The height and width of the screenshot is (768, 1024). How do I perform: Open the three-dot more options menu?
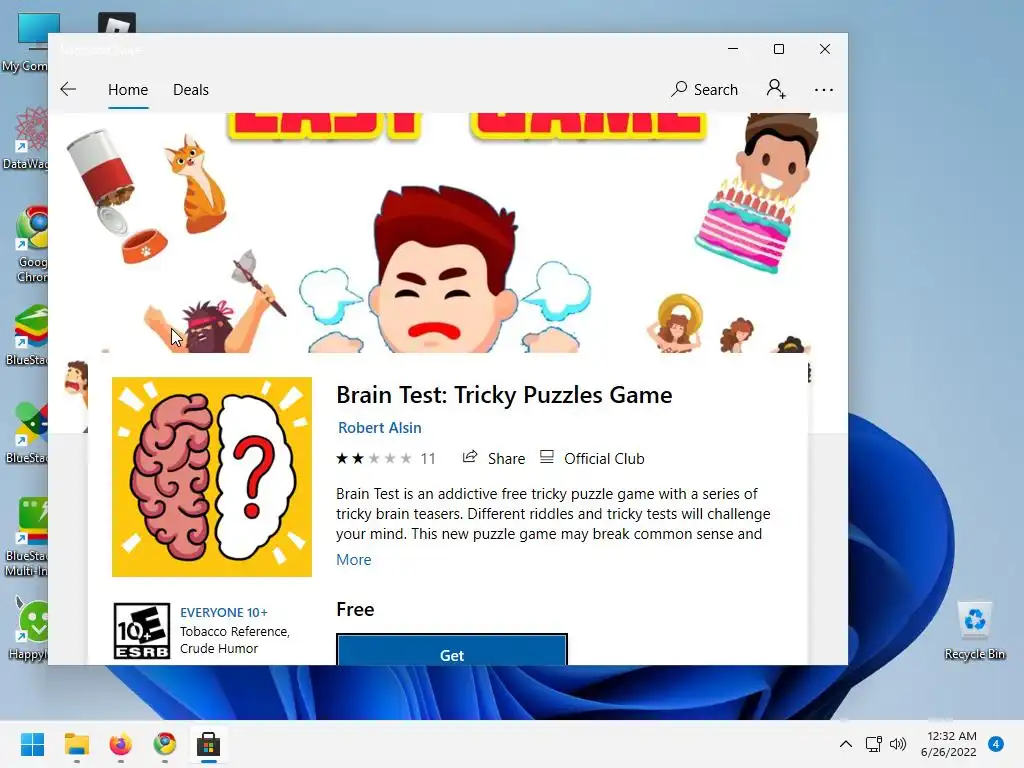tap(824, 89)
